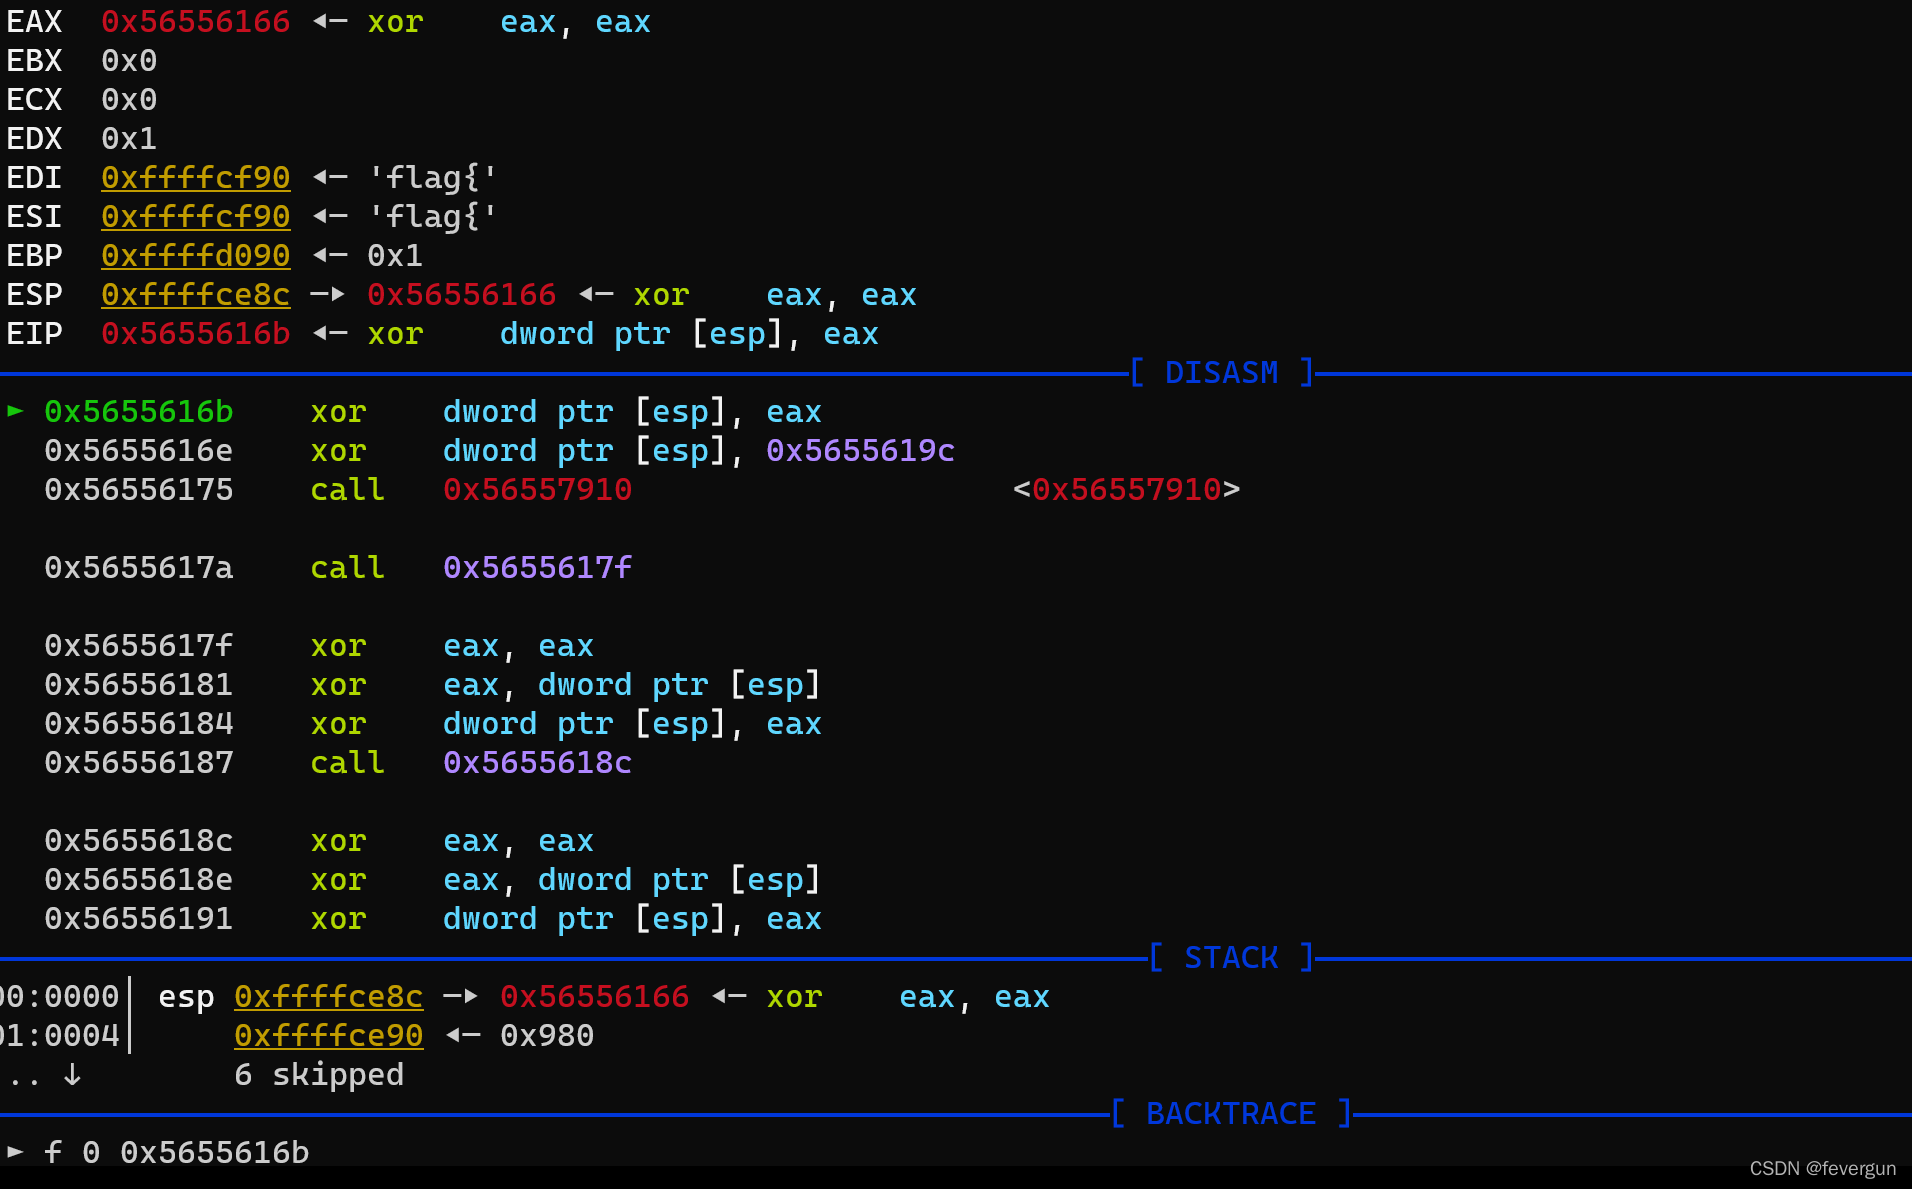This screenshot has width=1912, height=1189.
Task: Click the ESI address 0xffffcf90
Action: click(x=195, y=217)
